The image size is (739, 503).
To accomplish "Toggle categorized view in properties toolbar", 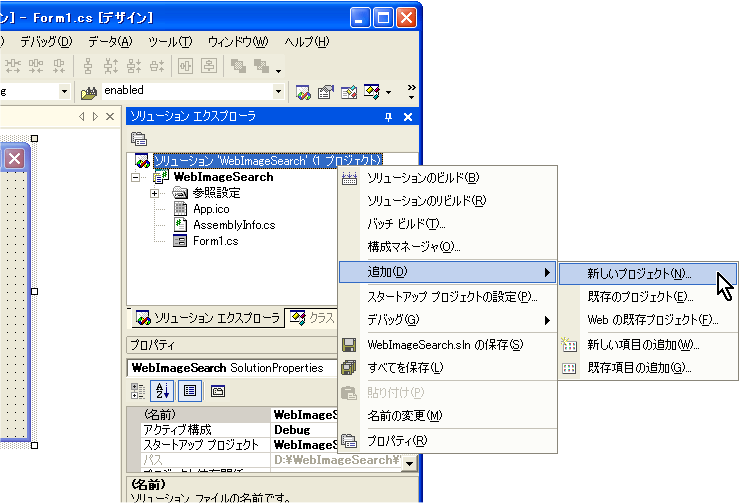I will click(x=138, y=391).
